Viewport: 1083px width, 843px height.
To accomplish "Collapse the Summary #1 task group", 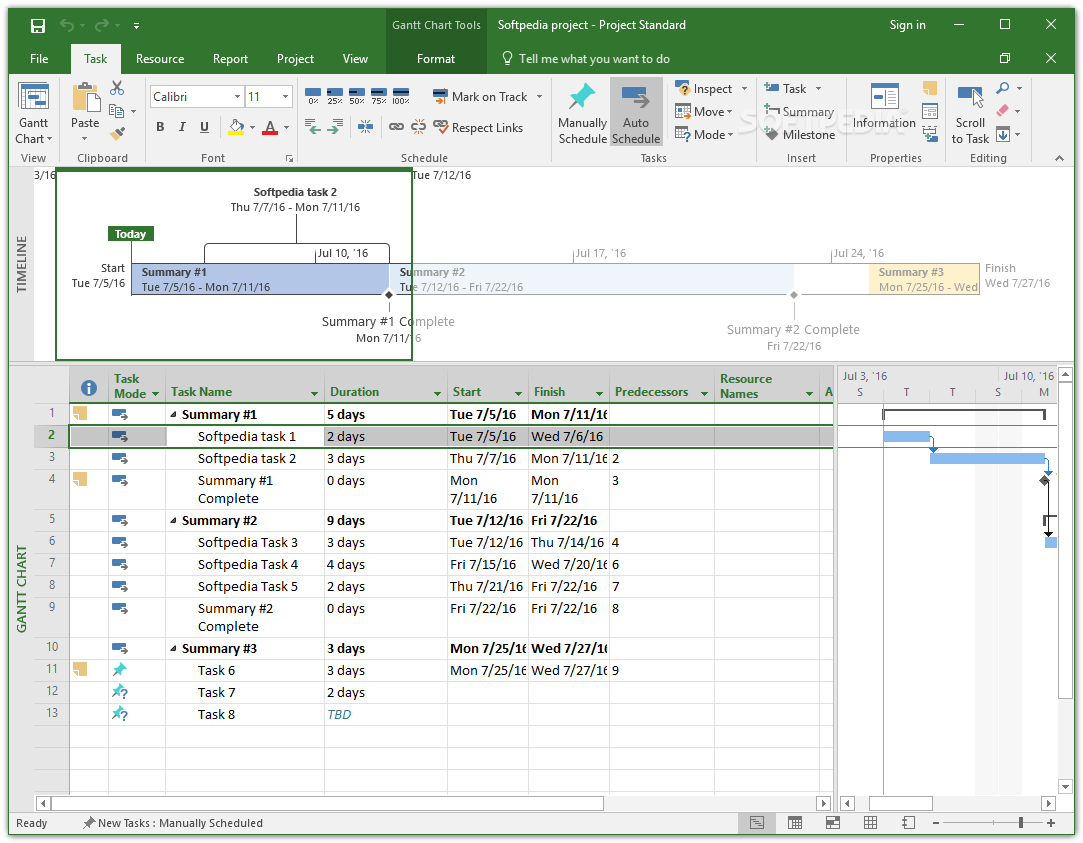I will tap(173, 415).
